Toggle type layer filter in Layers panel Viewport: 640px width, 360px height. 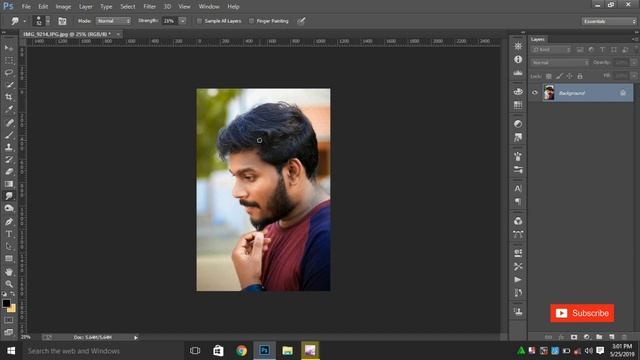[602, 50]
